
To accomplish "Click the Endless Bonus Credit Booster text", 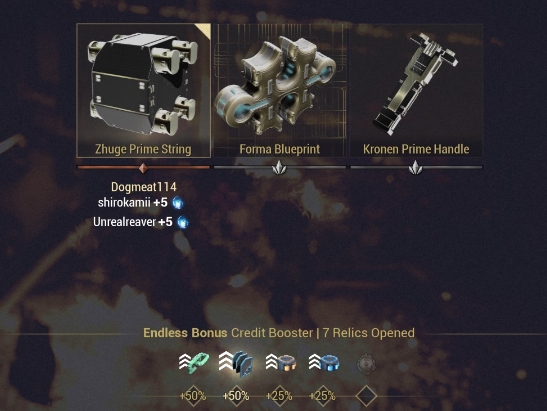I will coord(228,333).
